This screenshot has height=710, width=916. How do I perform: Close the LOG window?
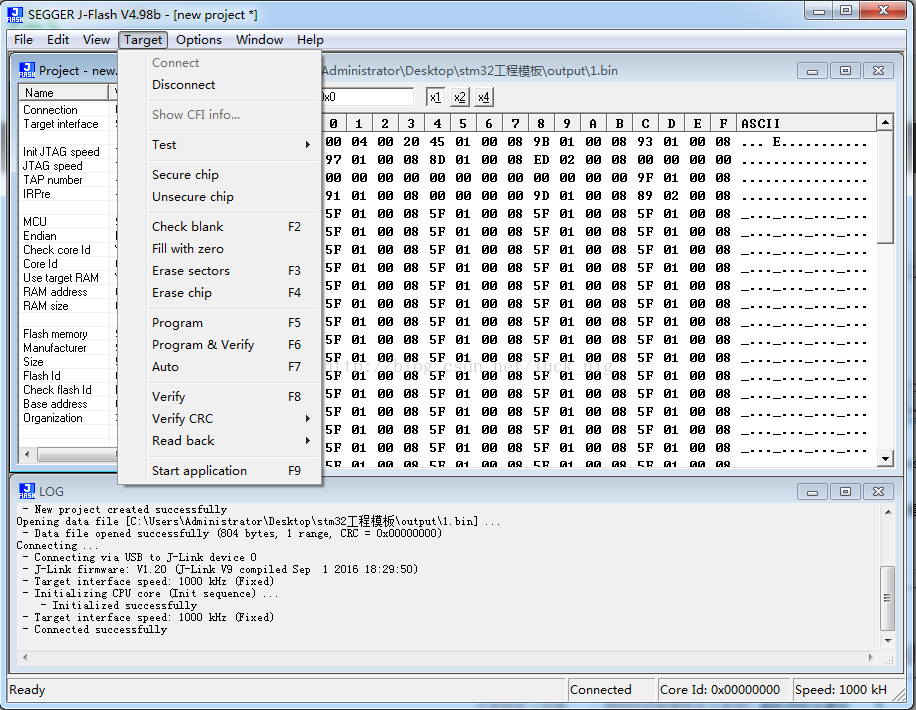[878, 491]
